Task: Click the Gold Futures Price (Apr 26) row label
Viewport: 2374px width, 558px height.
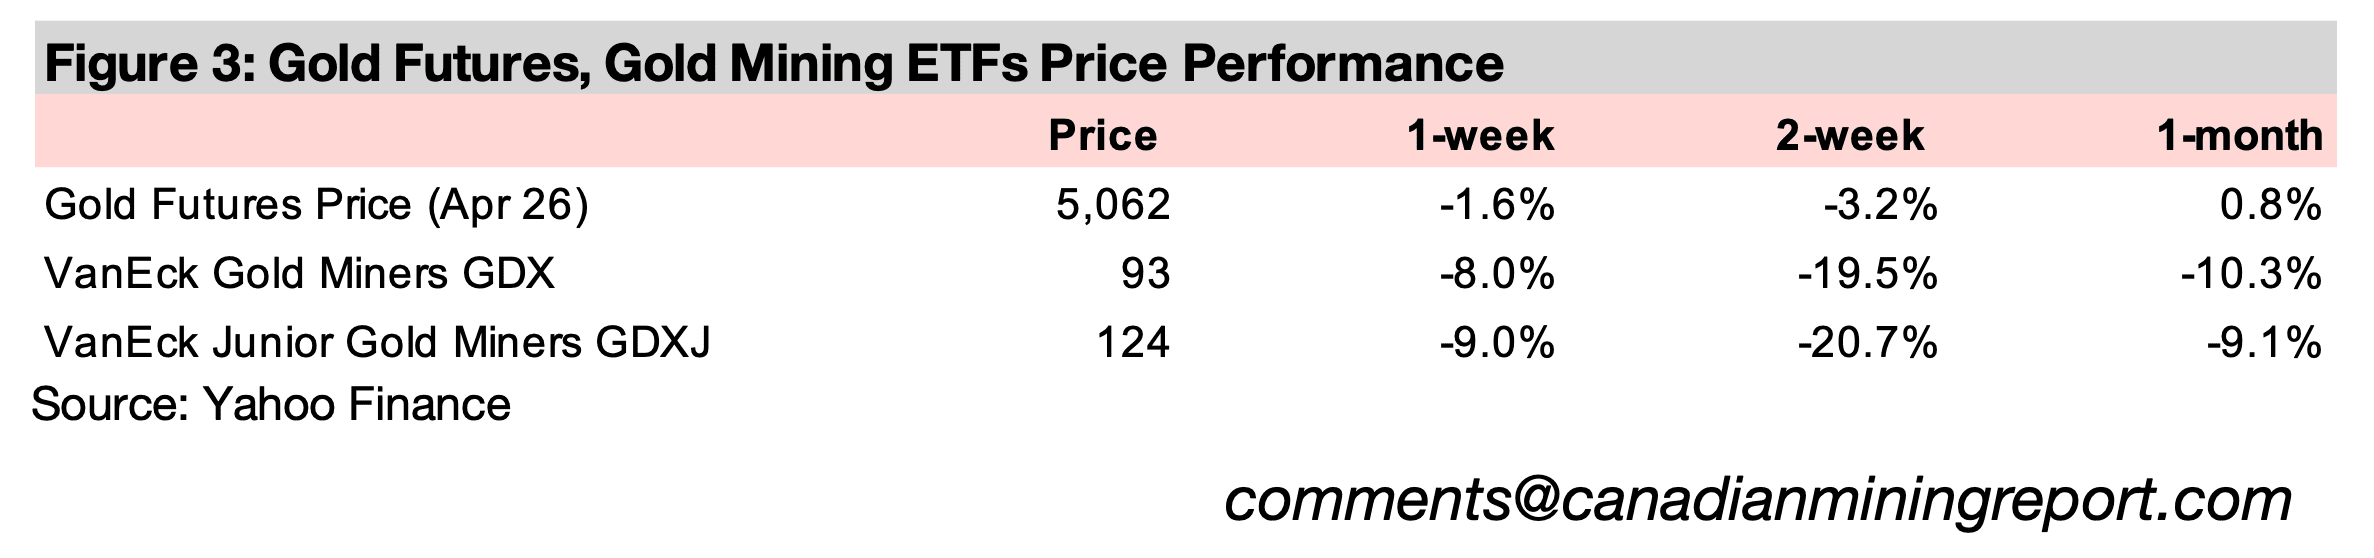Action: pyautogui.click(x=317, y=205)
